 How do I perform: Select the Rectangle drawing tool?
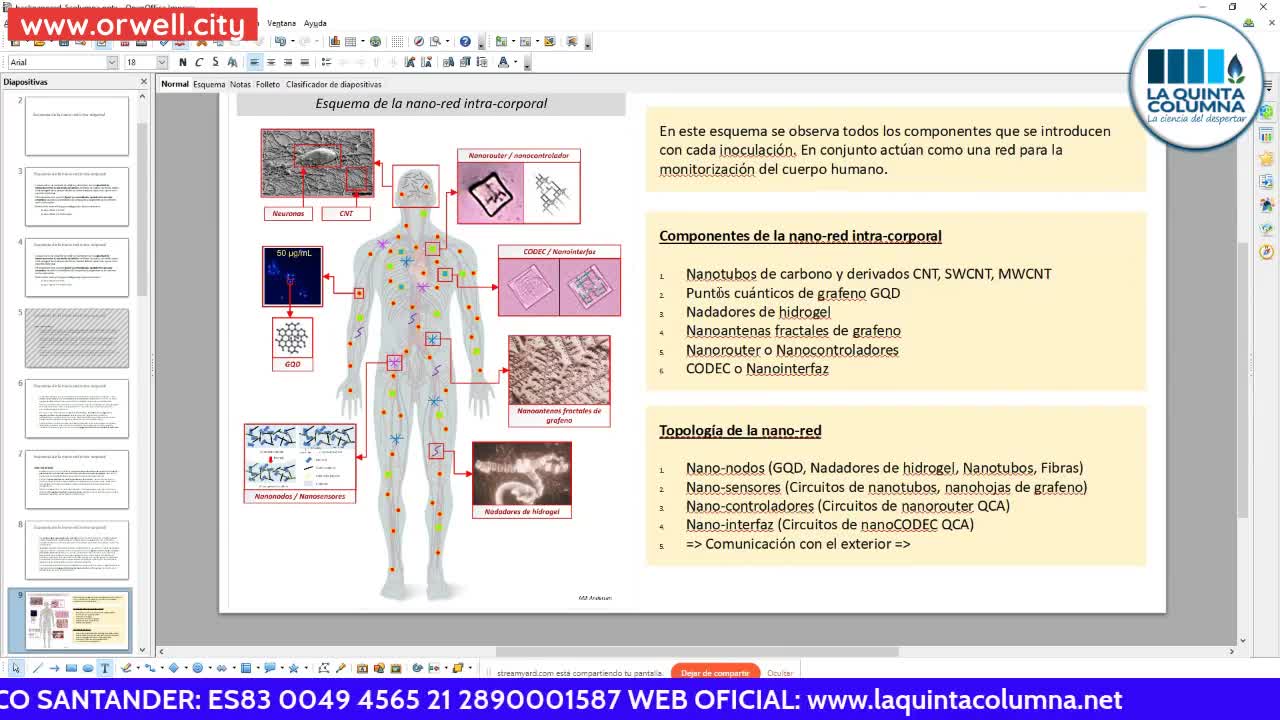point(71,668)
